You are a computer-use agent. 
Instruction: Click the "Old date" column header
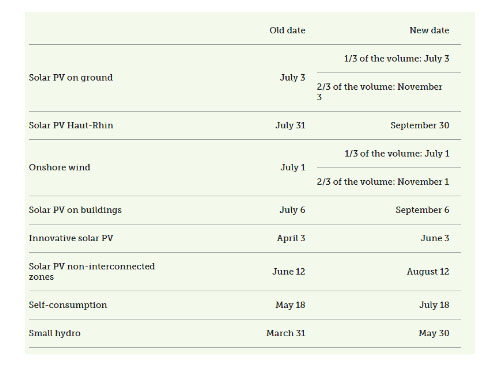coord(287,30)
